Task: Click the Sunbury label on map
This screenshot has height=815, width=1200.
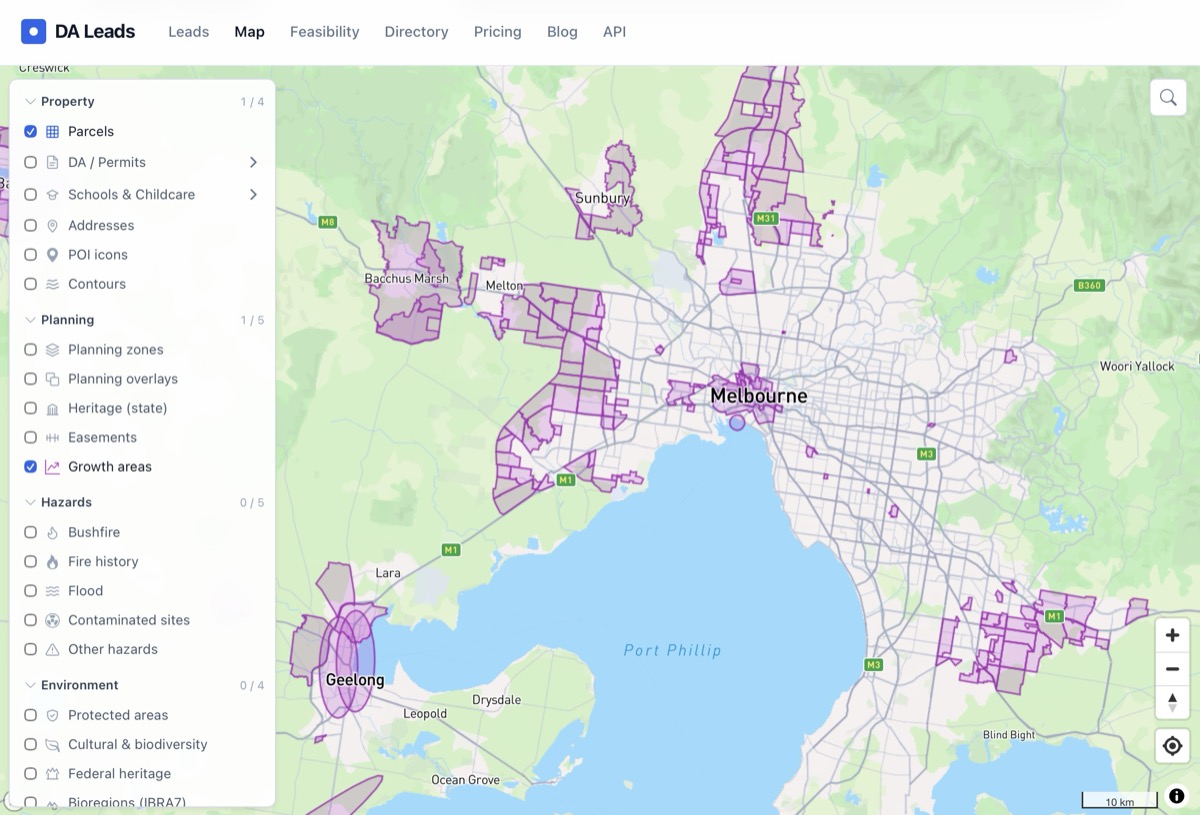Action: click(602, 198)
